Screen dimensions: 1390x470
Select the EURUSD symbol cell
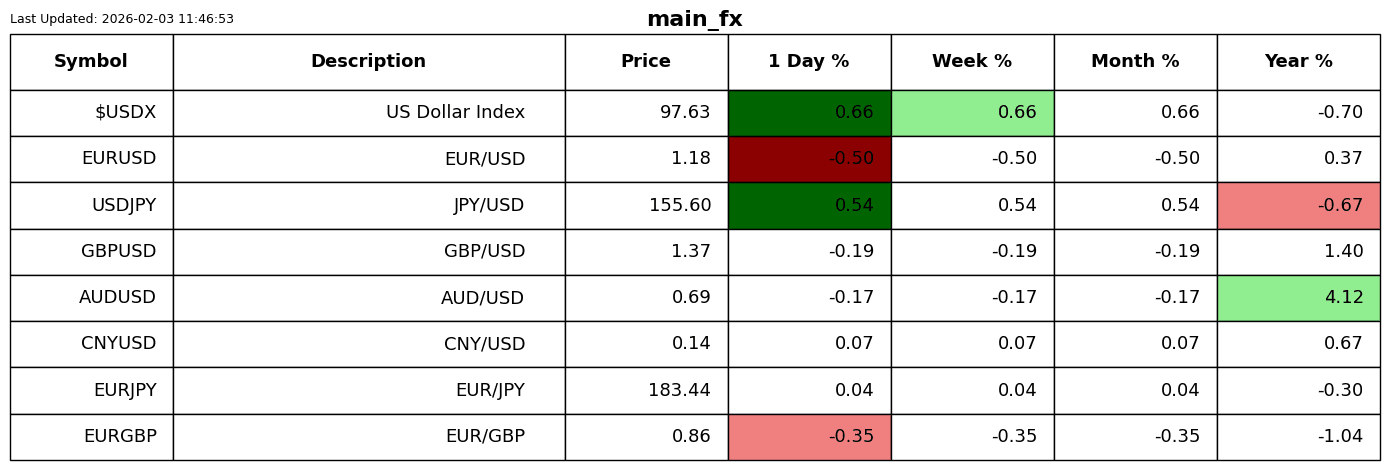pyautogui.click(x=91, y=159)
